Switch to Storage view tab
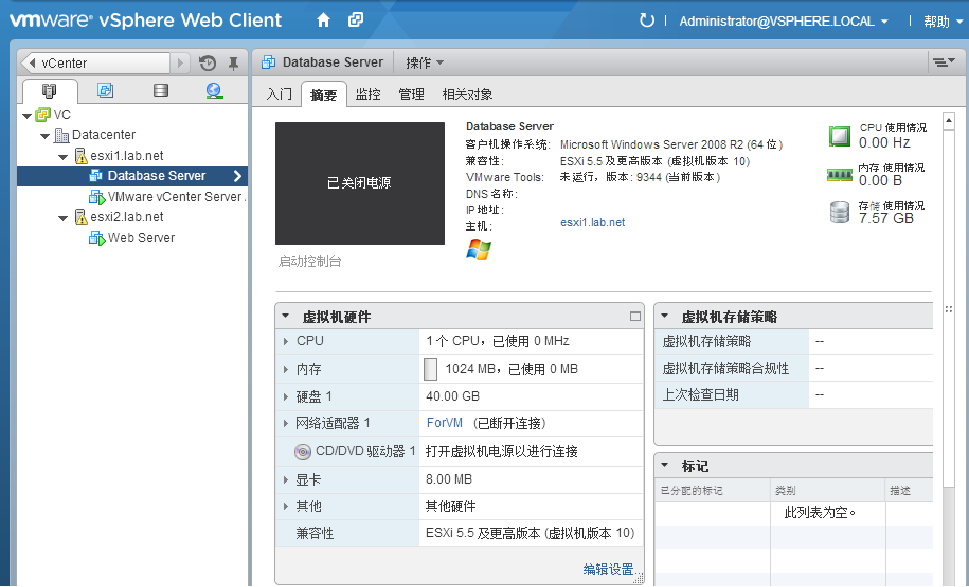Screen dimensions: 969x587 click(161, 91)
